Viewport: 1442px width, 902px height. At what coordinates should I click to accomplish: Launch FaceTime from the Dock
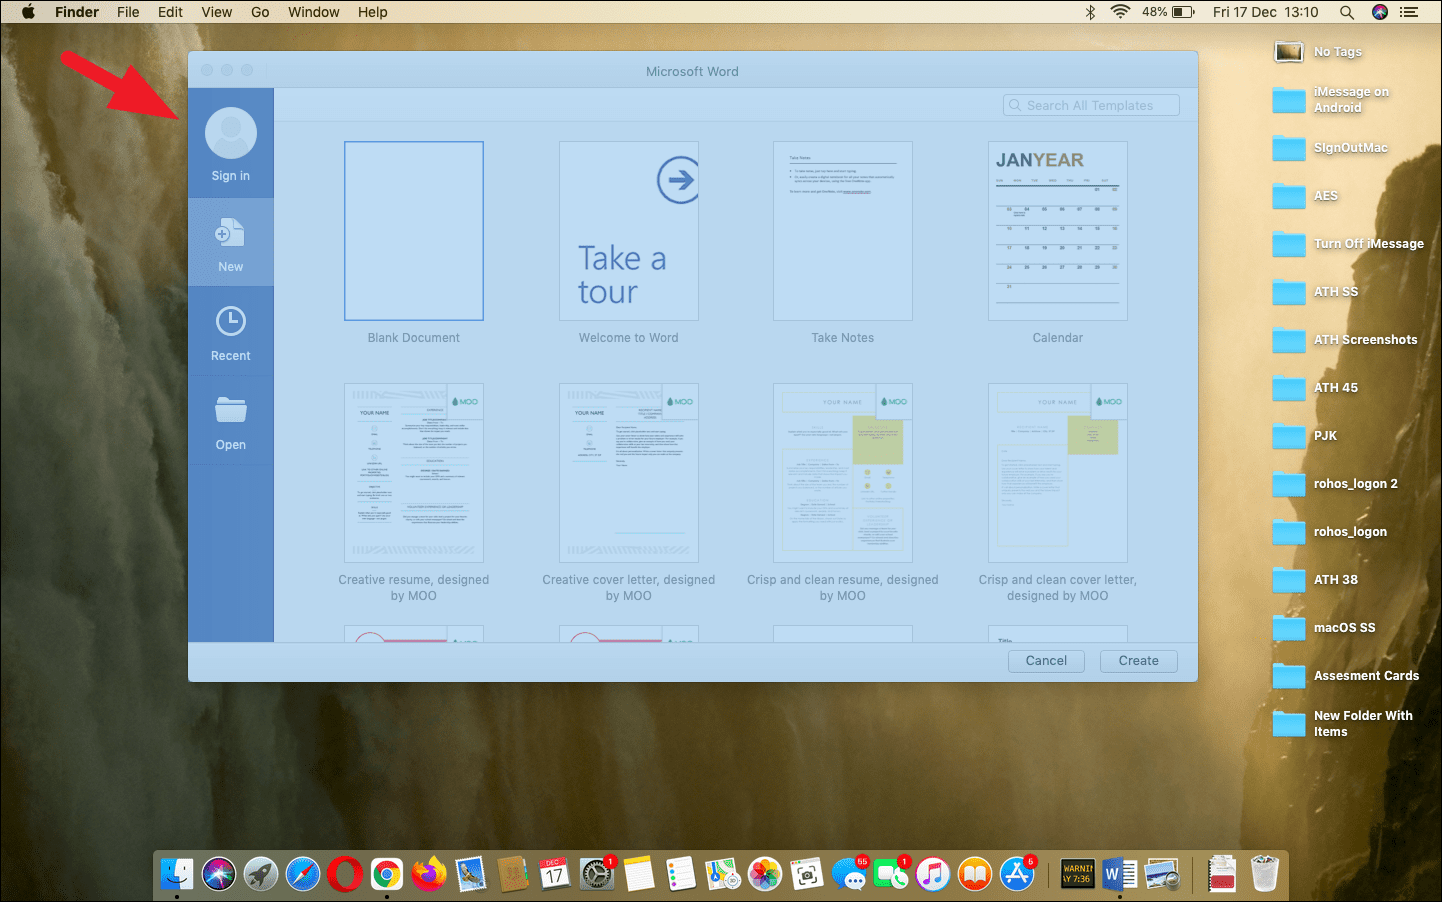tap(891, 875)
